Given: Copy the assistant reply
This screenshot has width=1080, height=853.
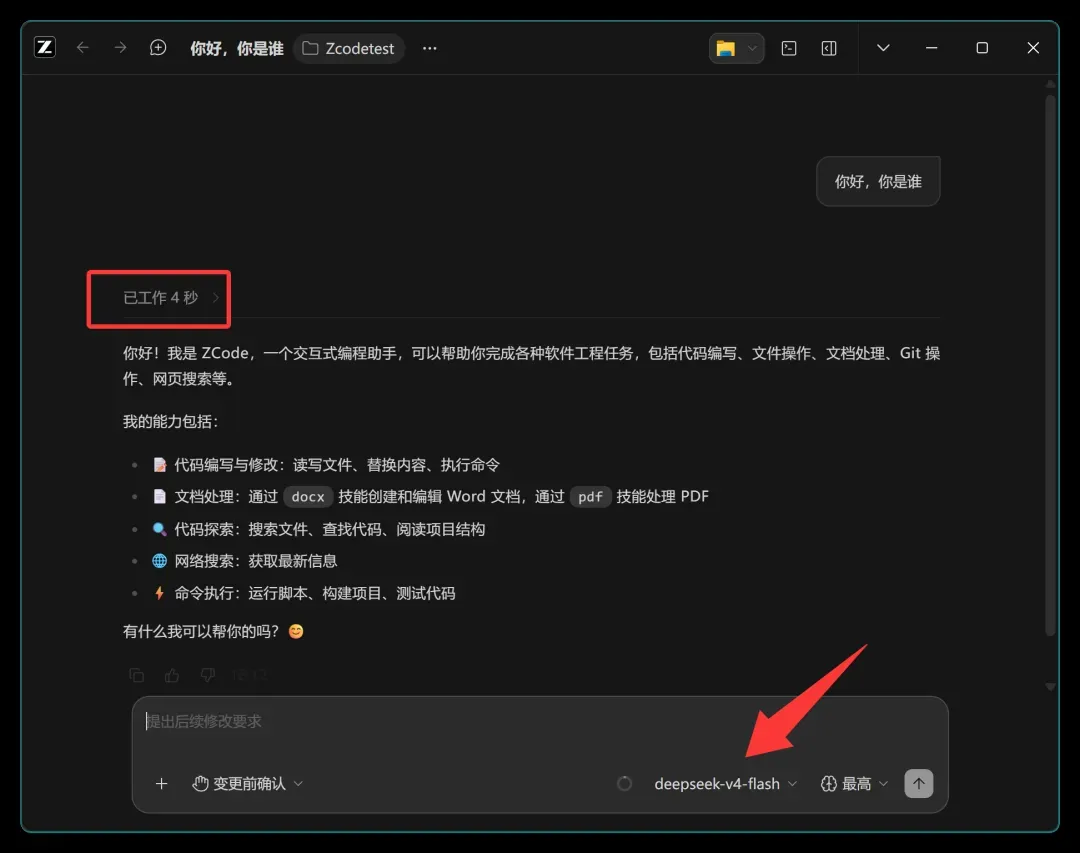Looking at the screenshot, I should pos(136,675).
